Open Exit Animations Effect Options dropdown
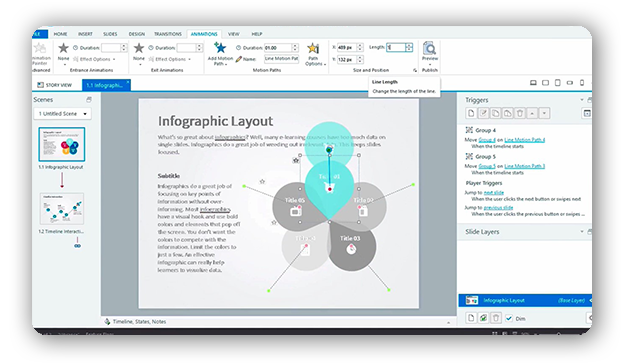The height and width of the screenshot is (363, 626). pos(170,59)
